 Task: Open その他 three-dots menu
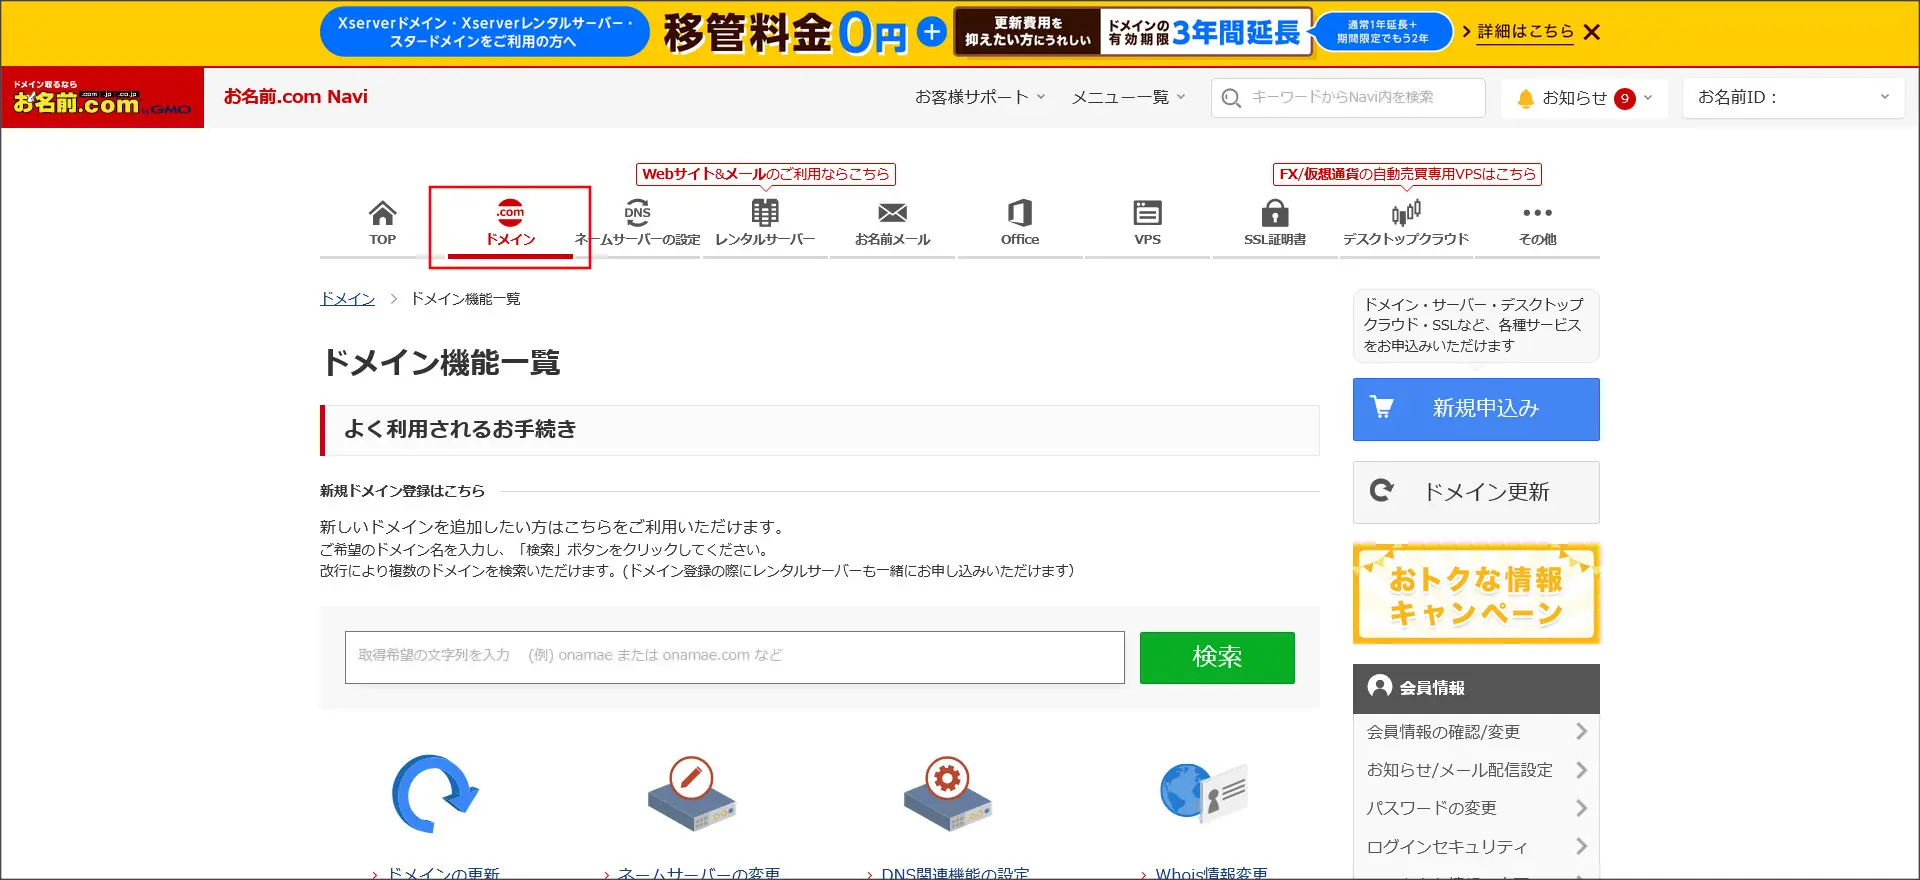pyautogui.click(x=1537, y=224)
